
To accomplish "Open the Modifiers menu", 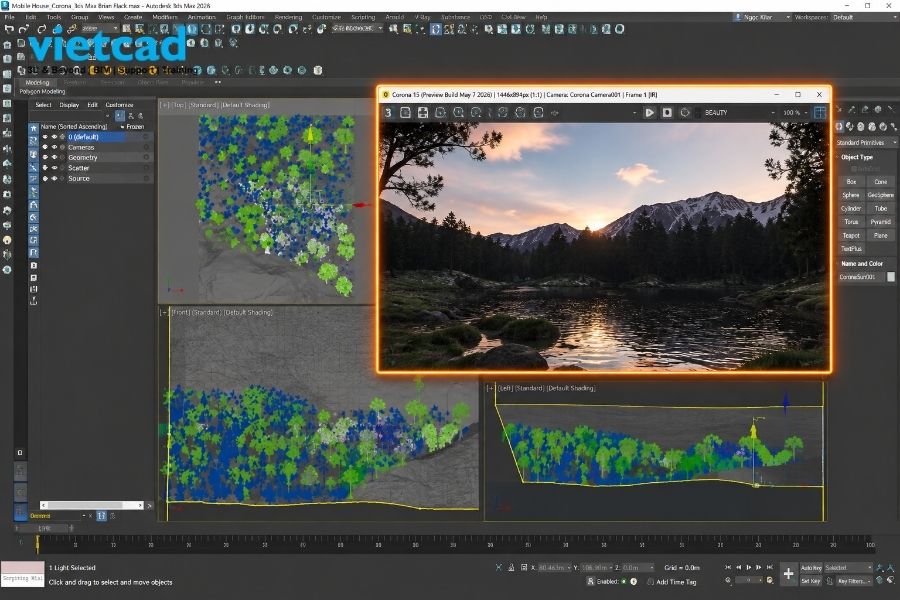I will [165, 17].
